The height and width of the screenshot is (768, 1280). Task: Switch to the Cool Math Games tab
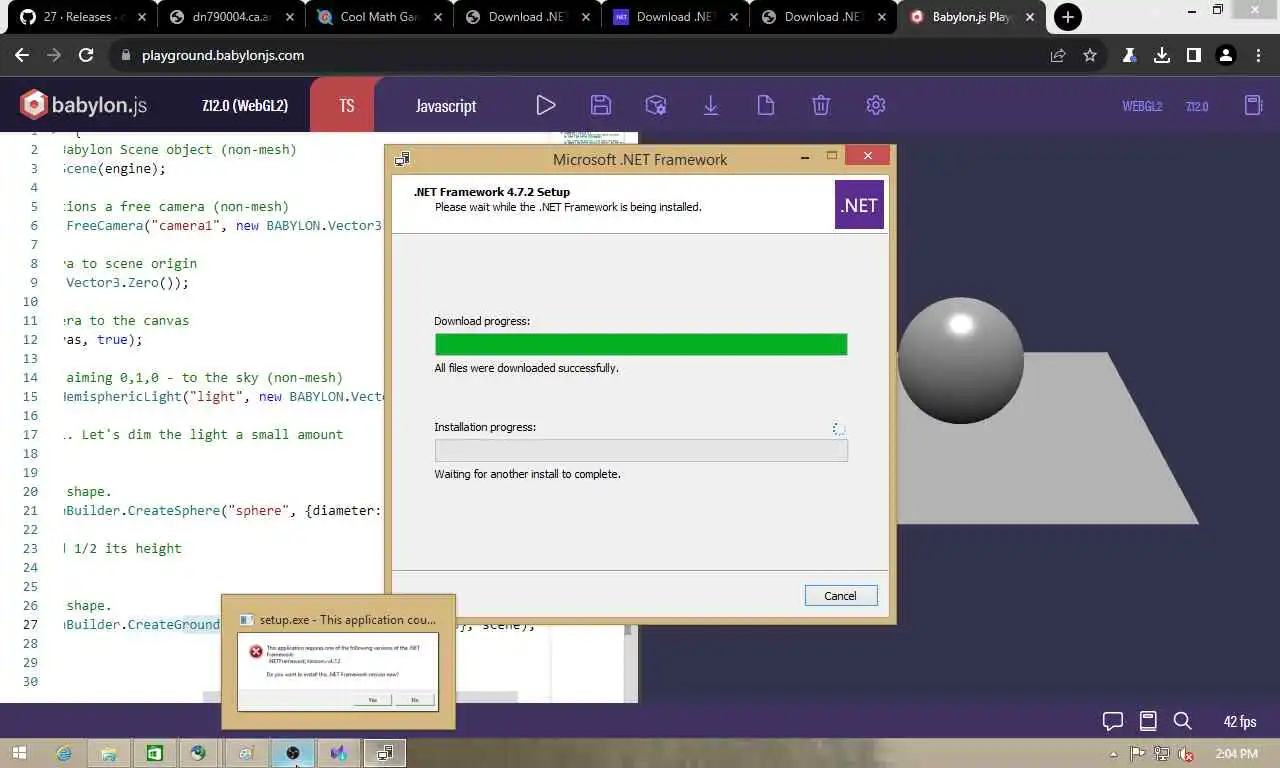(x=379, y=17)
